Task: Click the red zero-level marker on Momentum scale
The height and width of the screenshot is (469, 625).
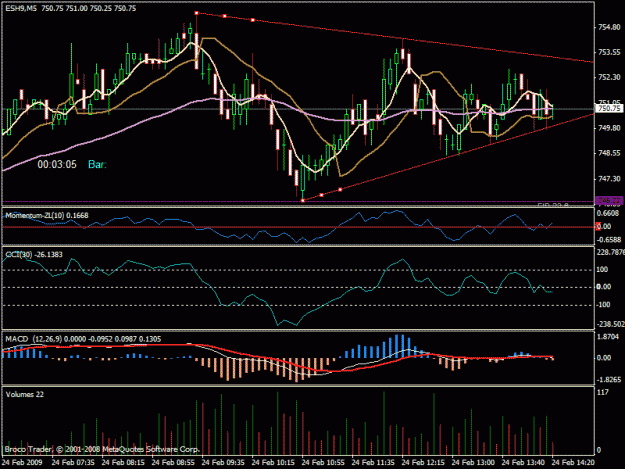Action: click(598, 227)
